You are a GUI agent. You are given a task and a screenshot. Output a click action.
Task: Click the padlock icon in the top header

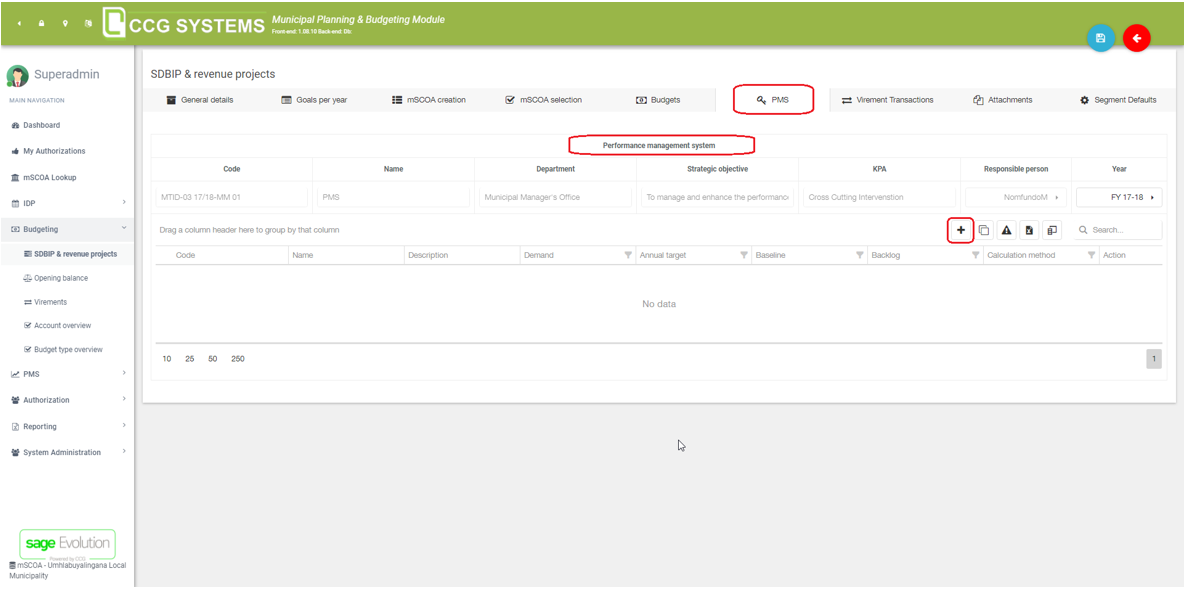click(x=42, y=23)
